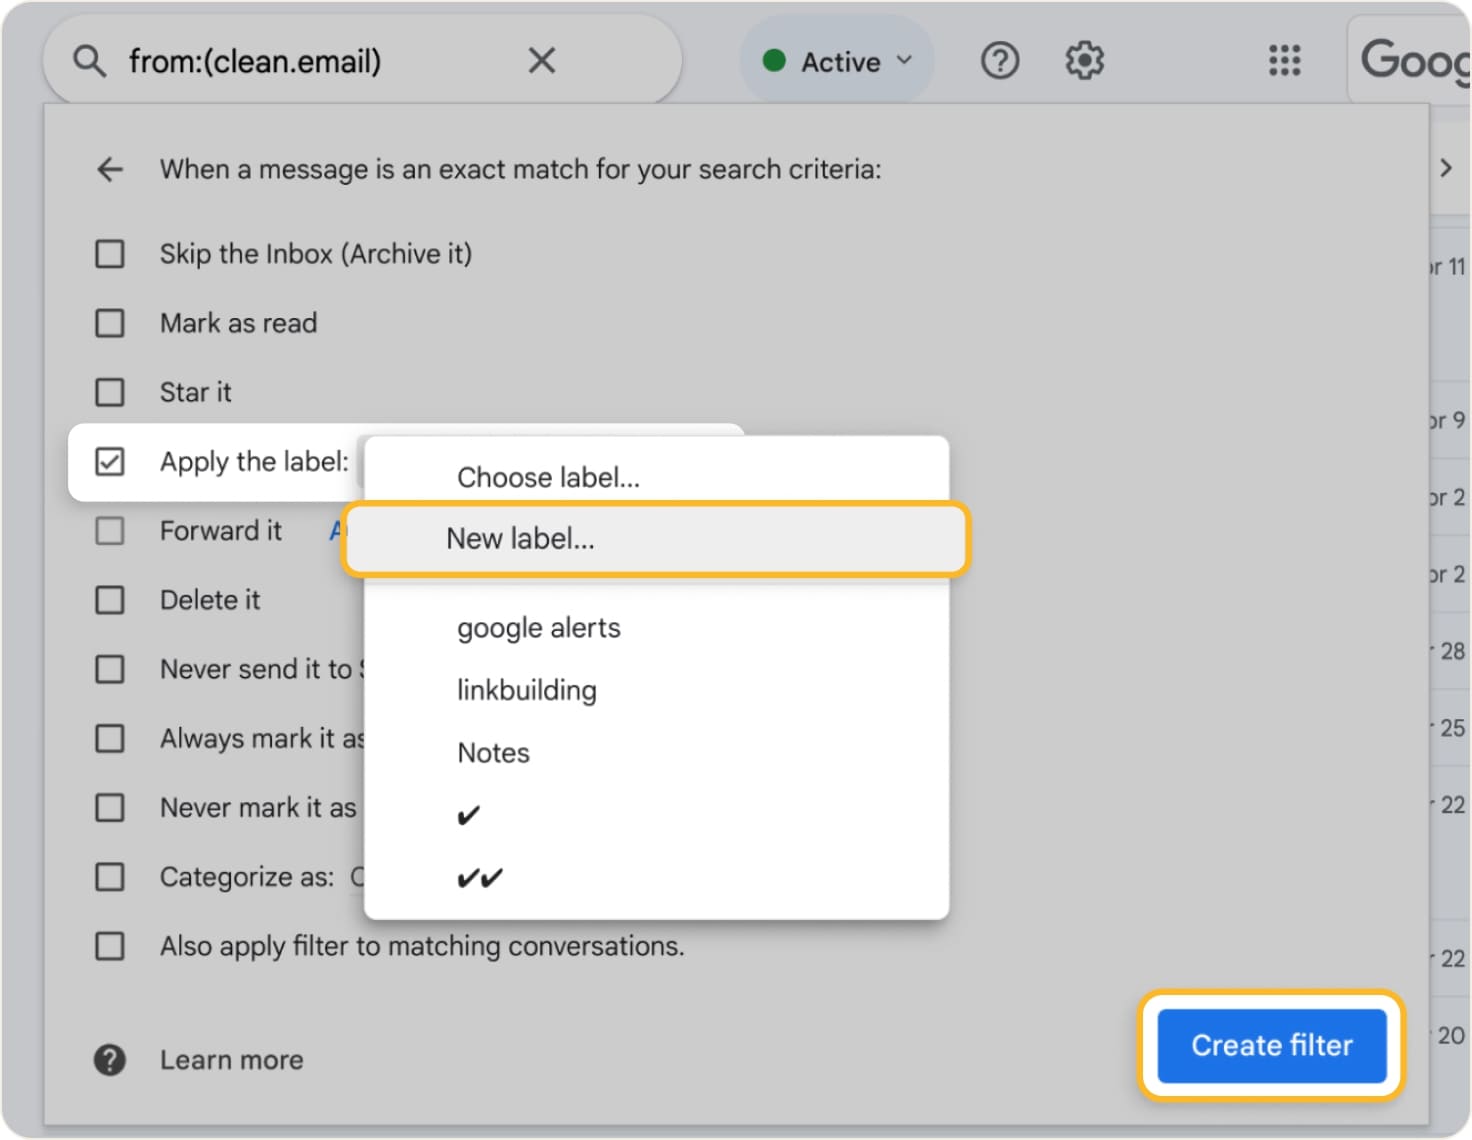Select Choose label from the dropdown
This screenshot has height=1140, width=1472.
pyautogui.click(x=549, y=477)
